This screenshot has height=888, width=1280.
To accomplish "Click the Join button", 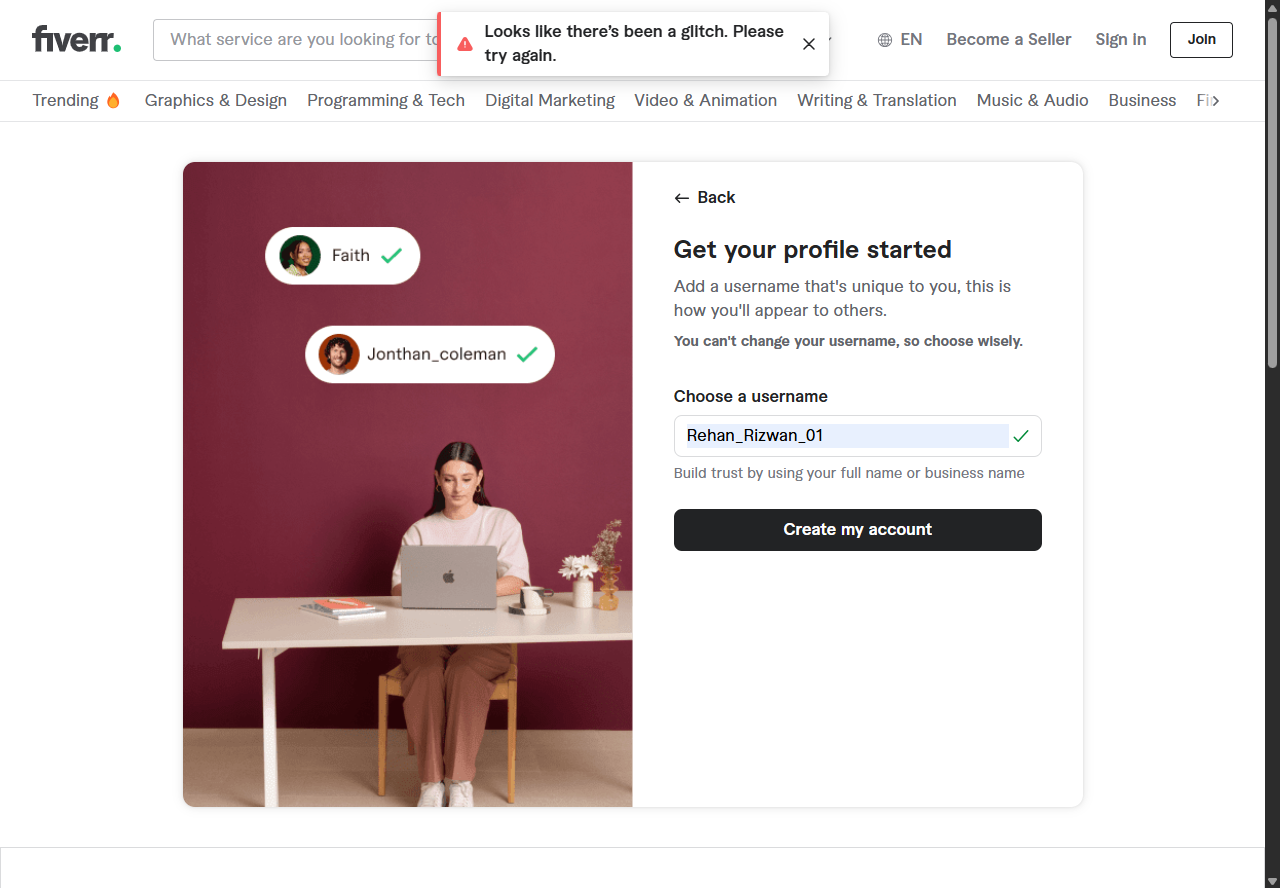I will [1201, 40].
